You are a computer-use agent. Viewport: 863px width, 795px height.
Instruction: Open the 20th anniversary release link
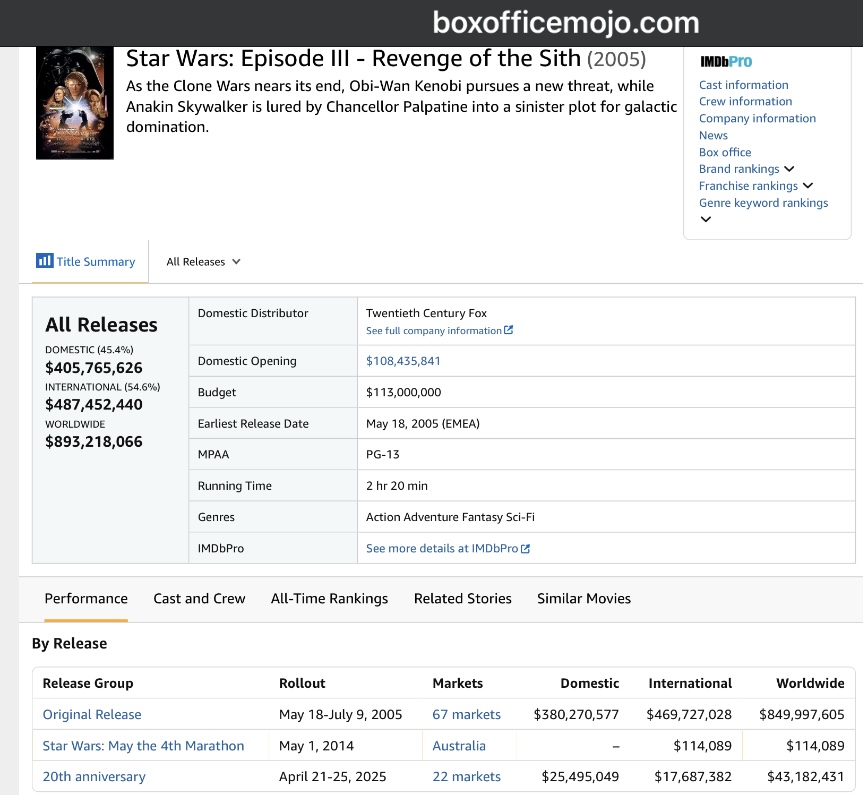tap(94, 776)
